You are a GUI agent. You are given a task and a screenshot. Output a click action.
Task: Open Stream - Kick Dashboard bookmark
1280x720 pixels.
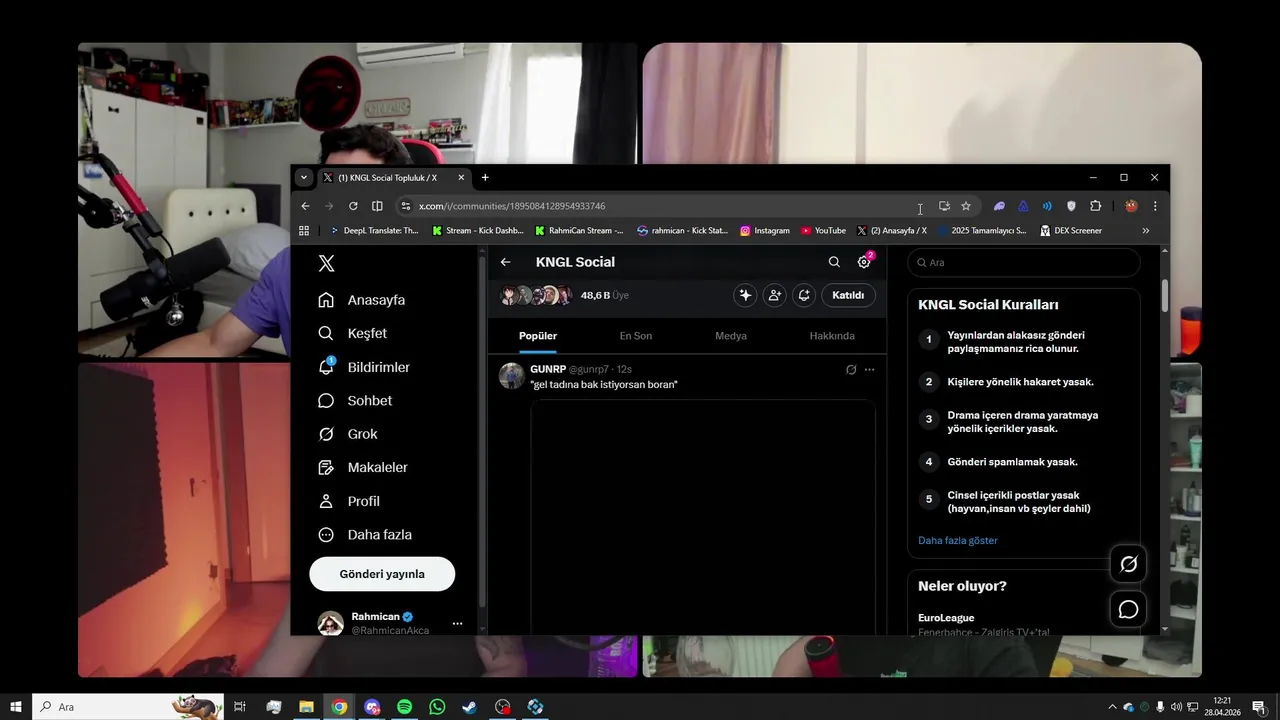click(x=478, y=230)
